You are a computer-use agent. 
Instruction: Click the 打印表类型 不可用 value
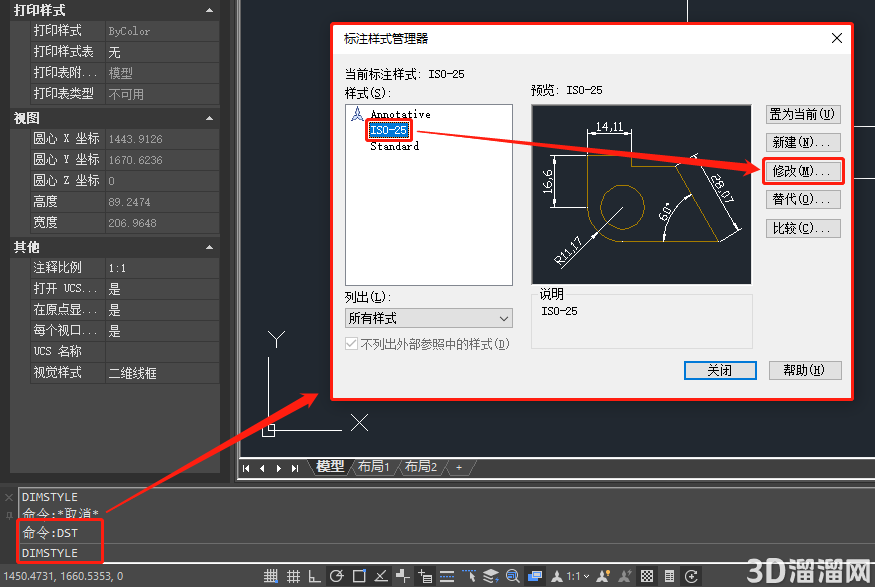[x=162, y=94]
